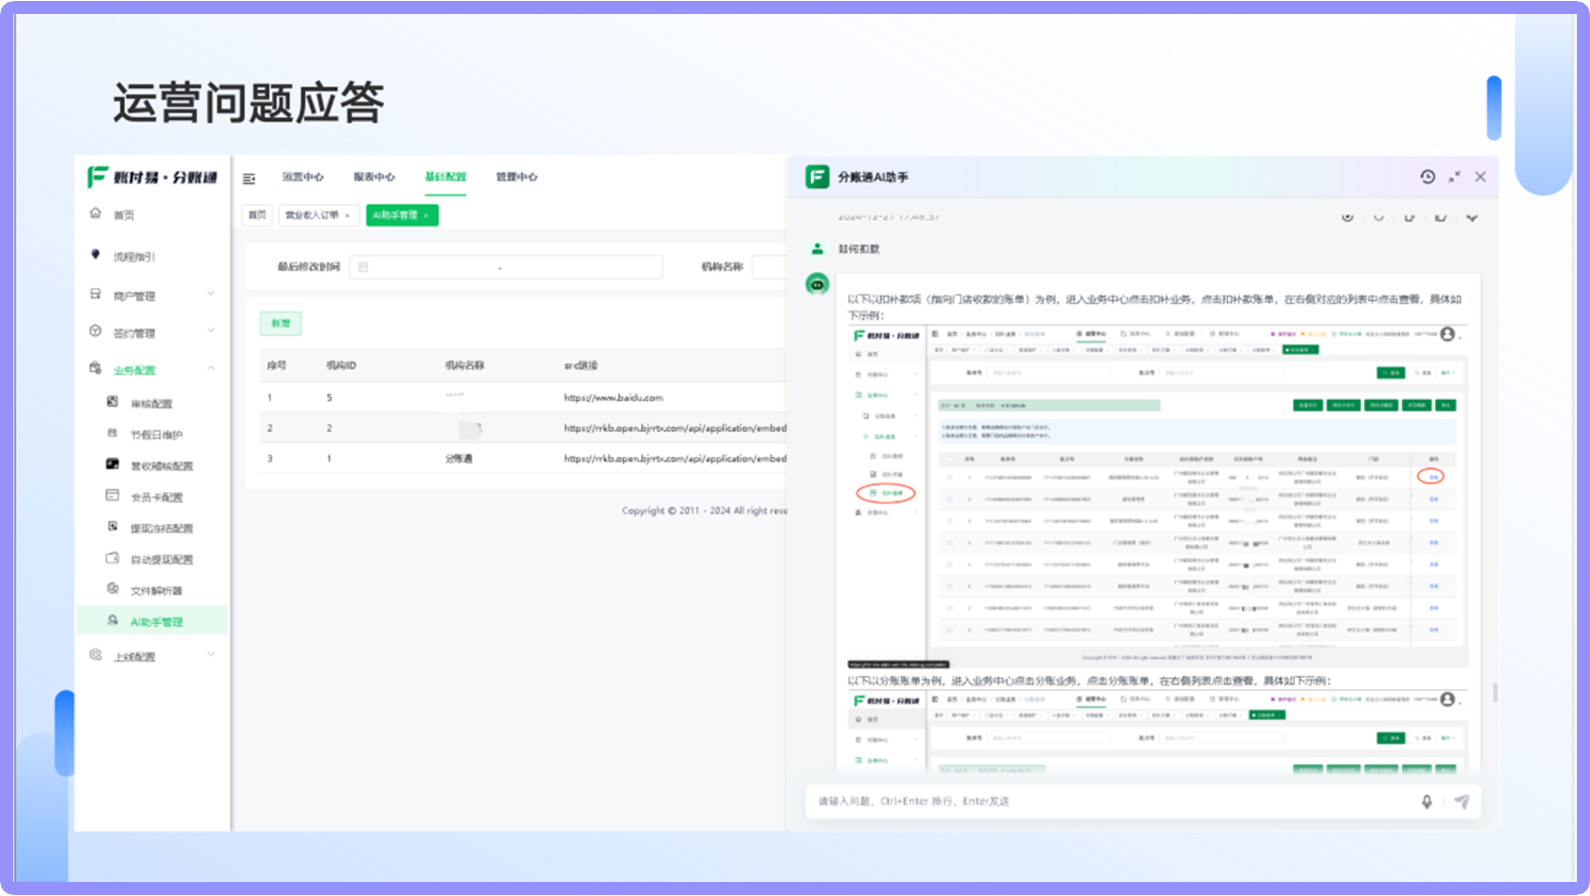Expand the 签约管理 sidebar menu

coord(152,332)
